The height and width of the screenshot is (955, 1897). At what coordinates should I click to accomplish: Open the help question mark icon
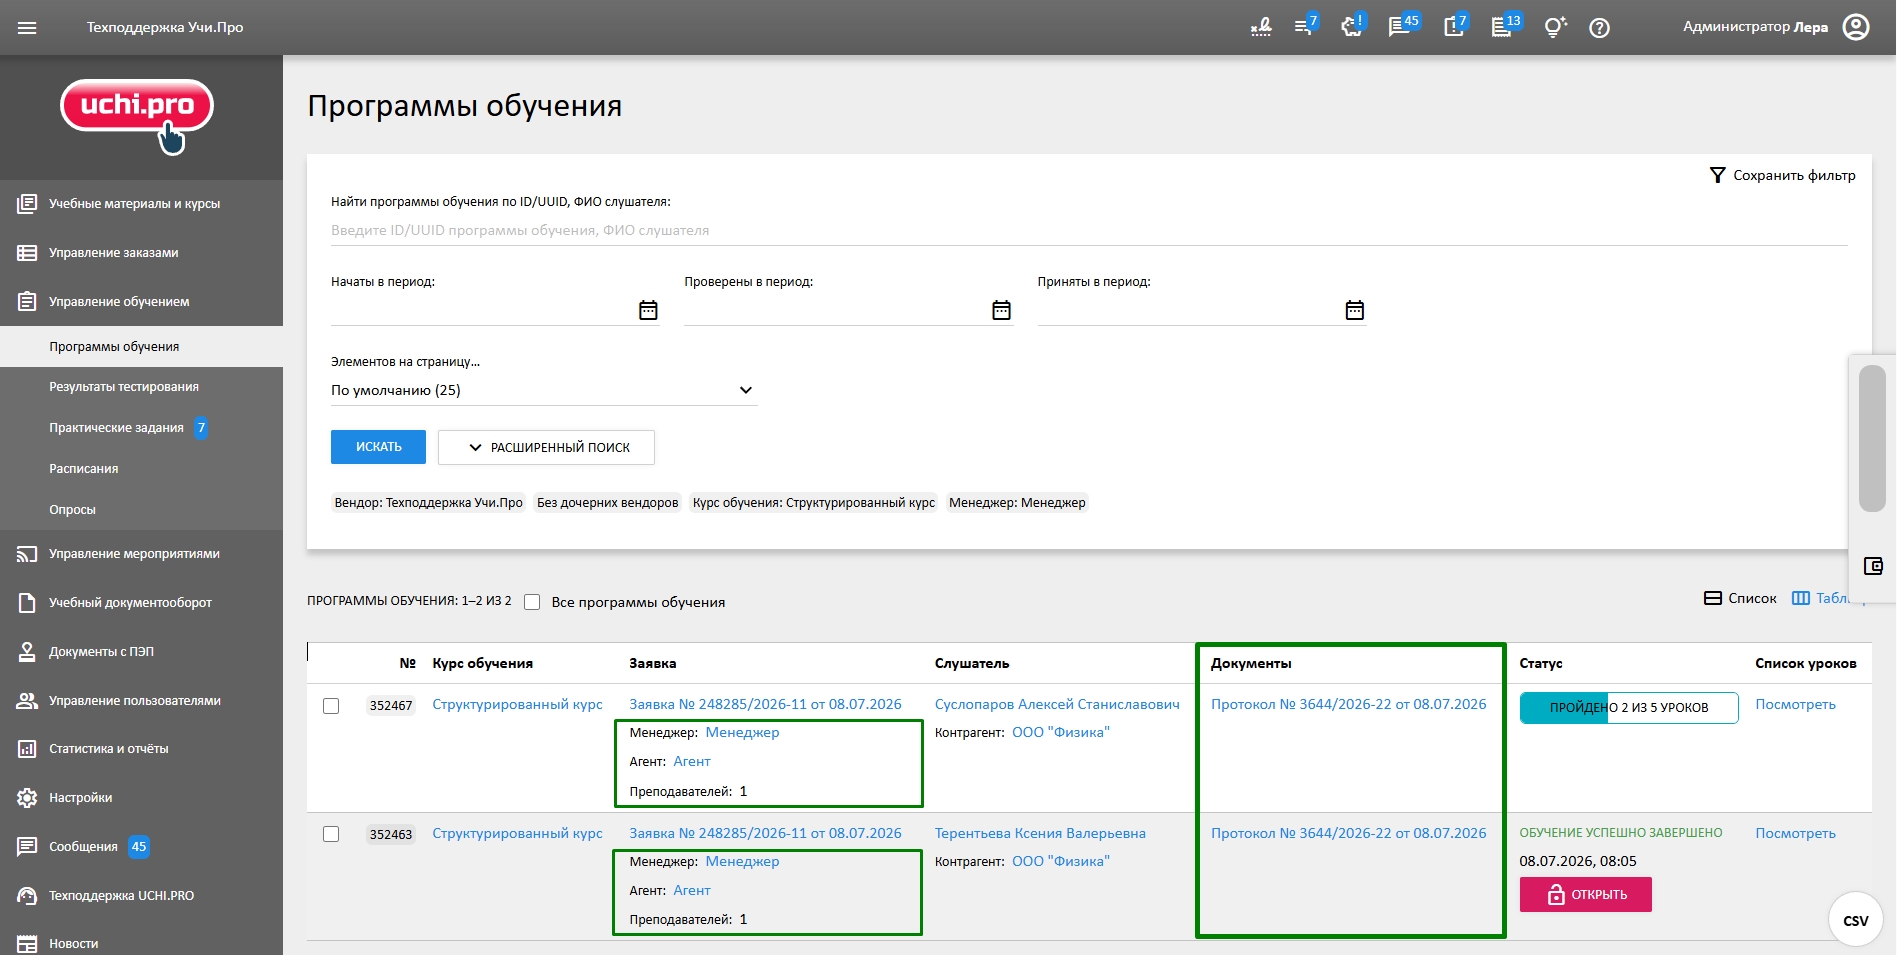tap(1600, 28)
